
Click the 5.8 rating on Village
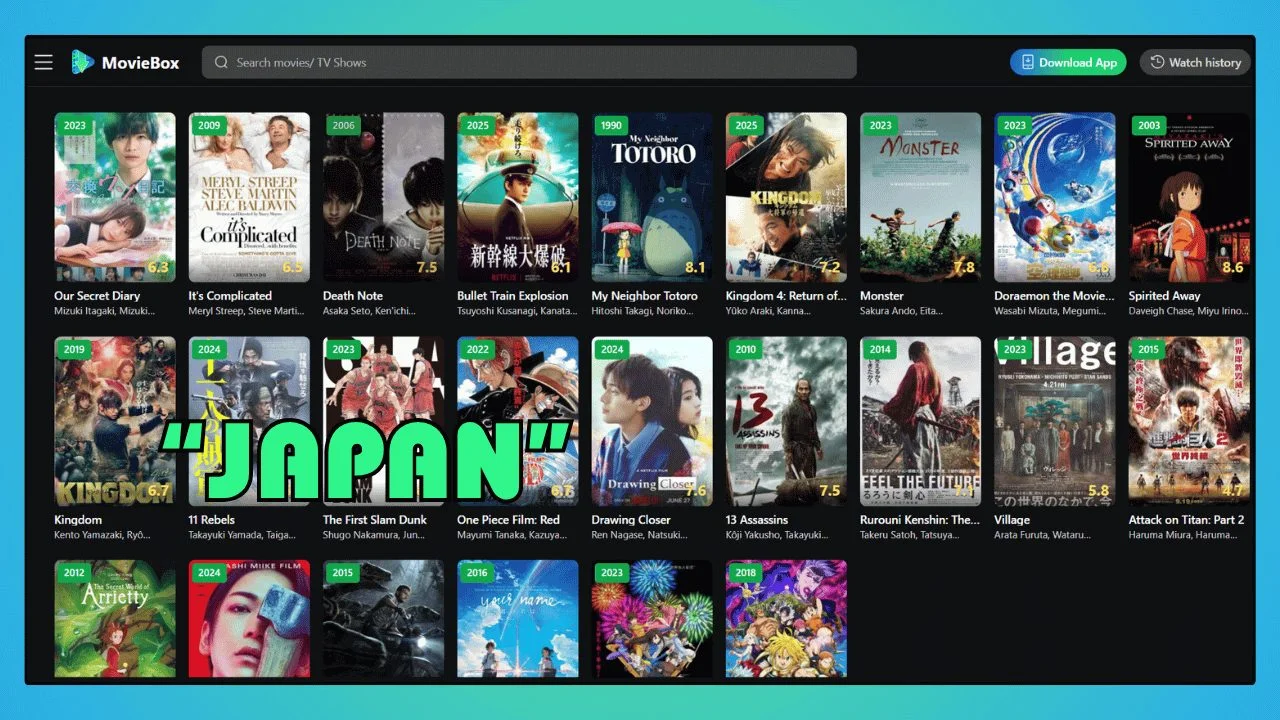click(x=1099, y=491)
